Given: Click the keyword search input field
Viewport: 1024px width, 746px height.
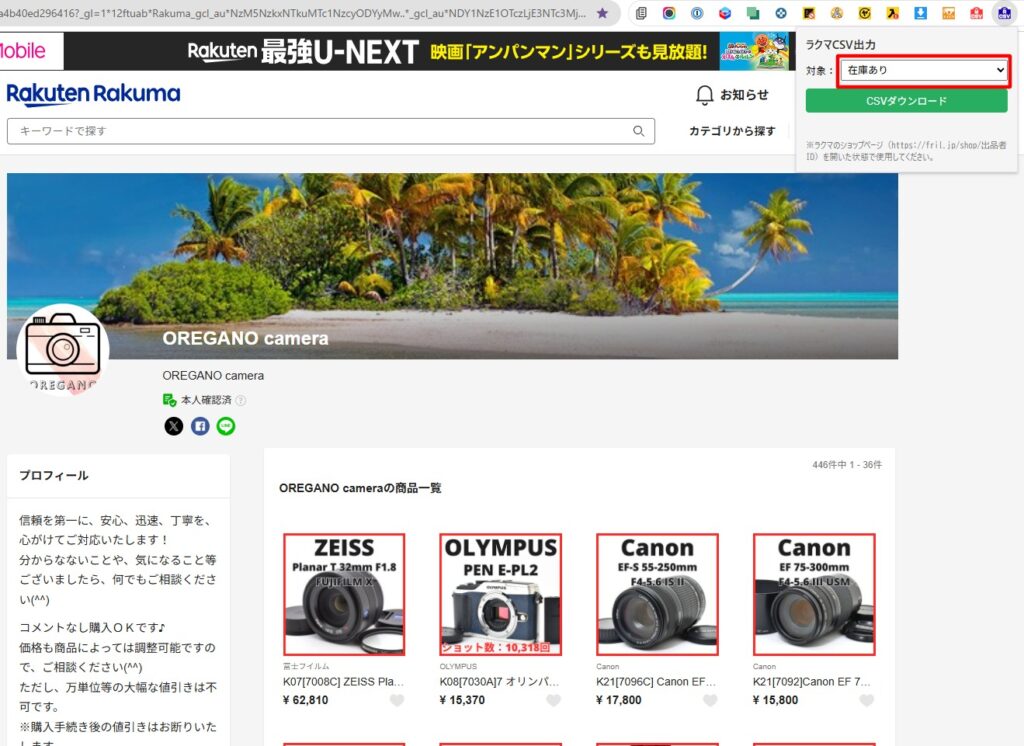Looking at the screenshot, I should [320, 131].
